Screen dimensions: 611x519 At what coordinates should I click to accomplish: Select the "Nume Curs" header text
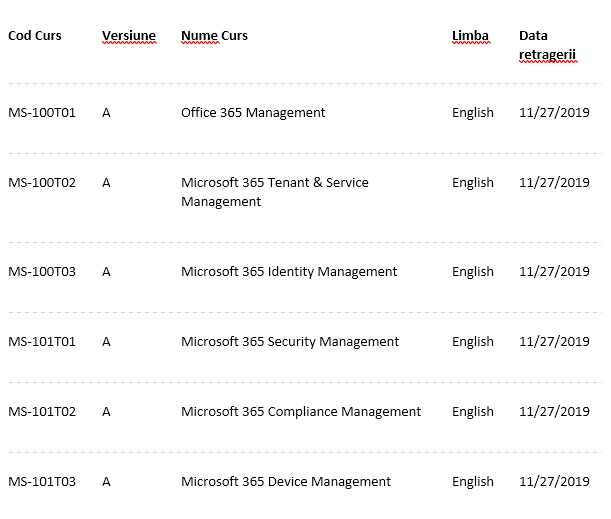(x=214, y=36)
